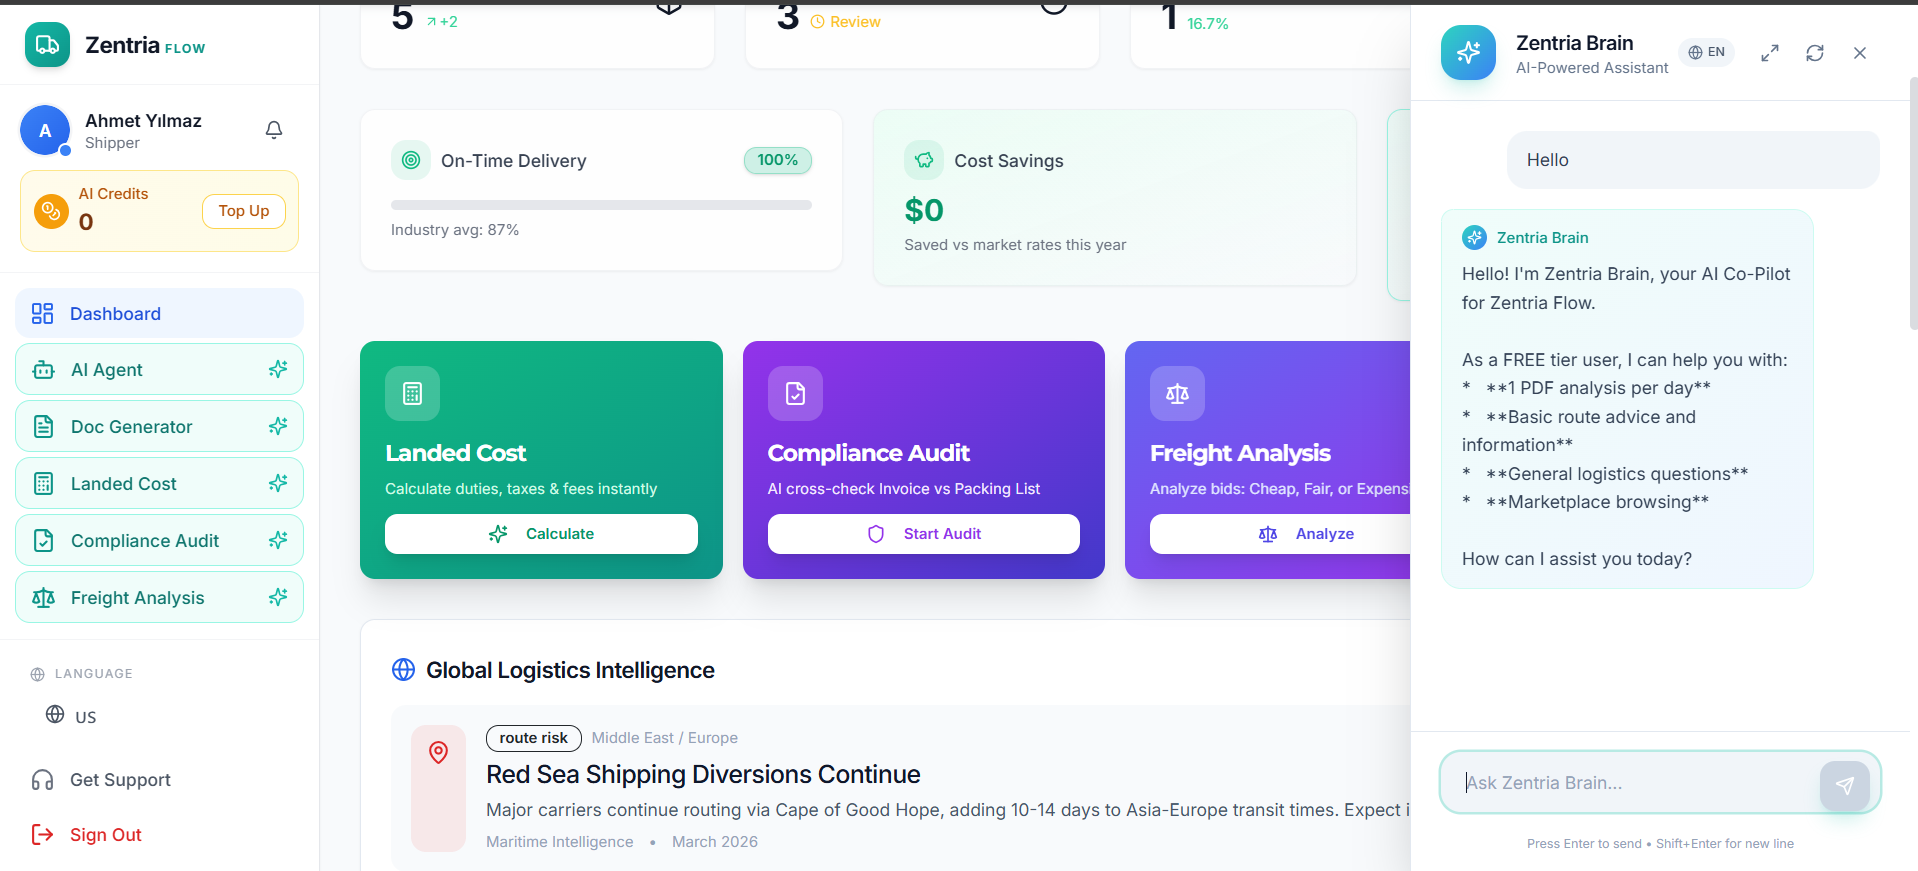The image size is (1918, 871).
Task: Select Landed Cost sidebar item
Action: tap(159, 484)
